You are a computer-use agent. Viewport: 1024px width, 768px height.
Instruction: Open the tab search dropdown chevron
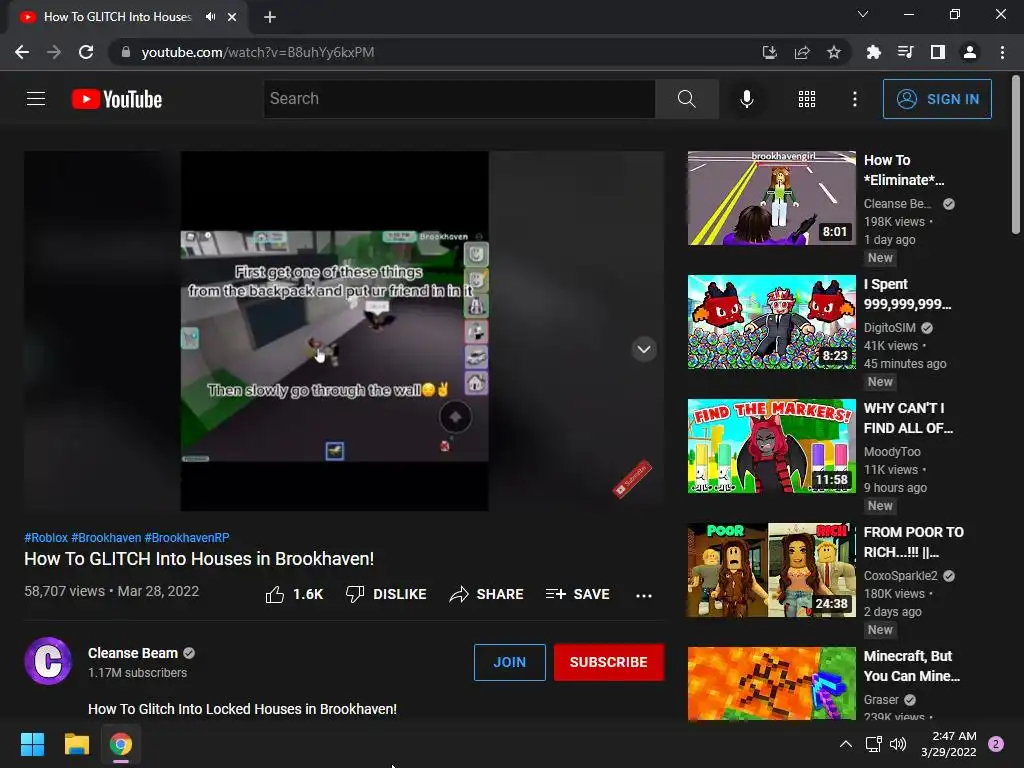tap(863, 14)
